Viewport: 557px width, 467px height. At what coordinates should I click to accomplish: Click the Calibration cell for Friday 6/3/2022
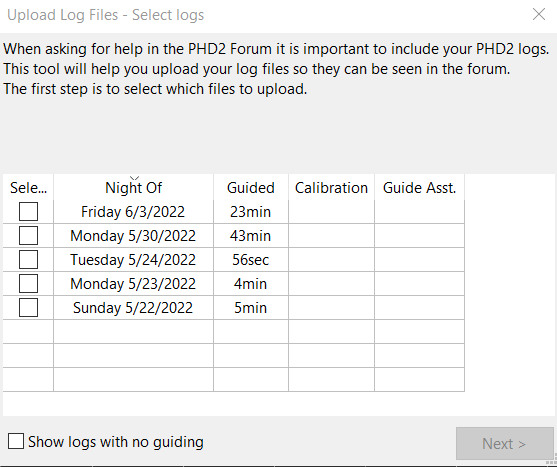331,212
